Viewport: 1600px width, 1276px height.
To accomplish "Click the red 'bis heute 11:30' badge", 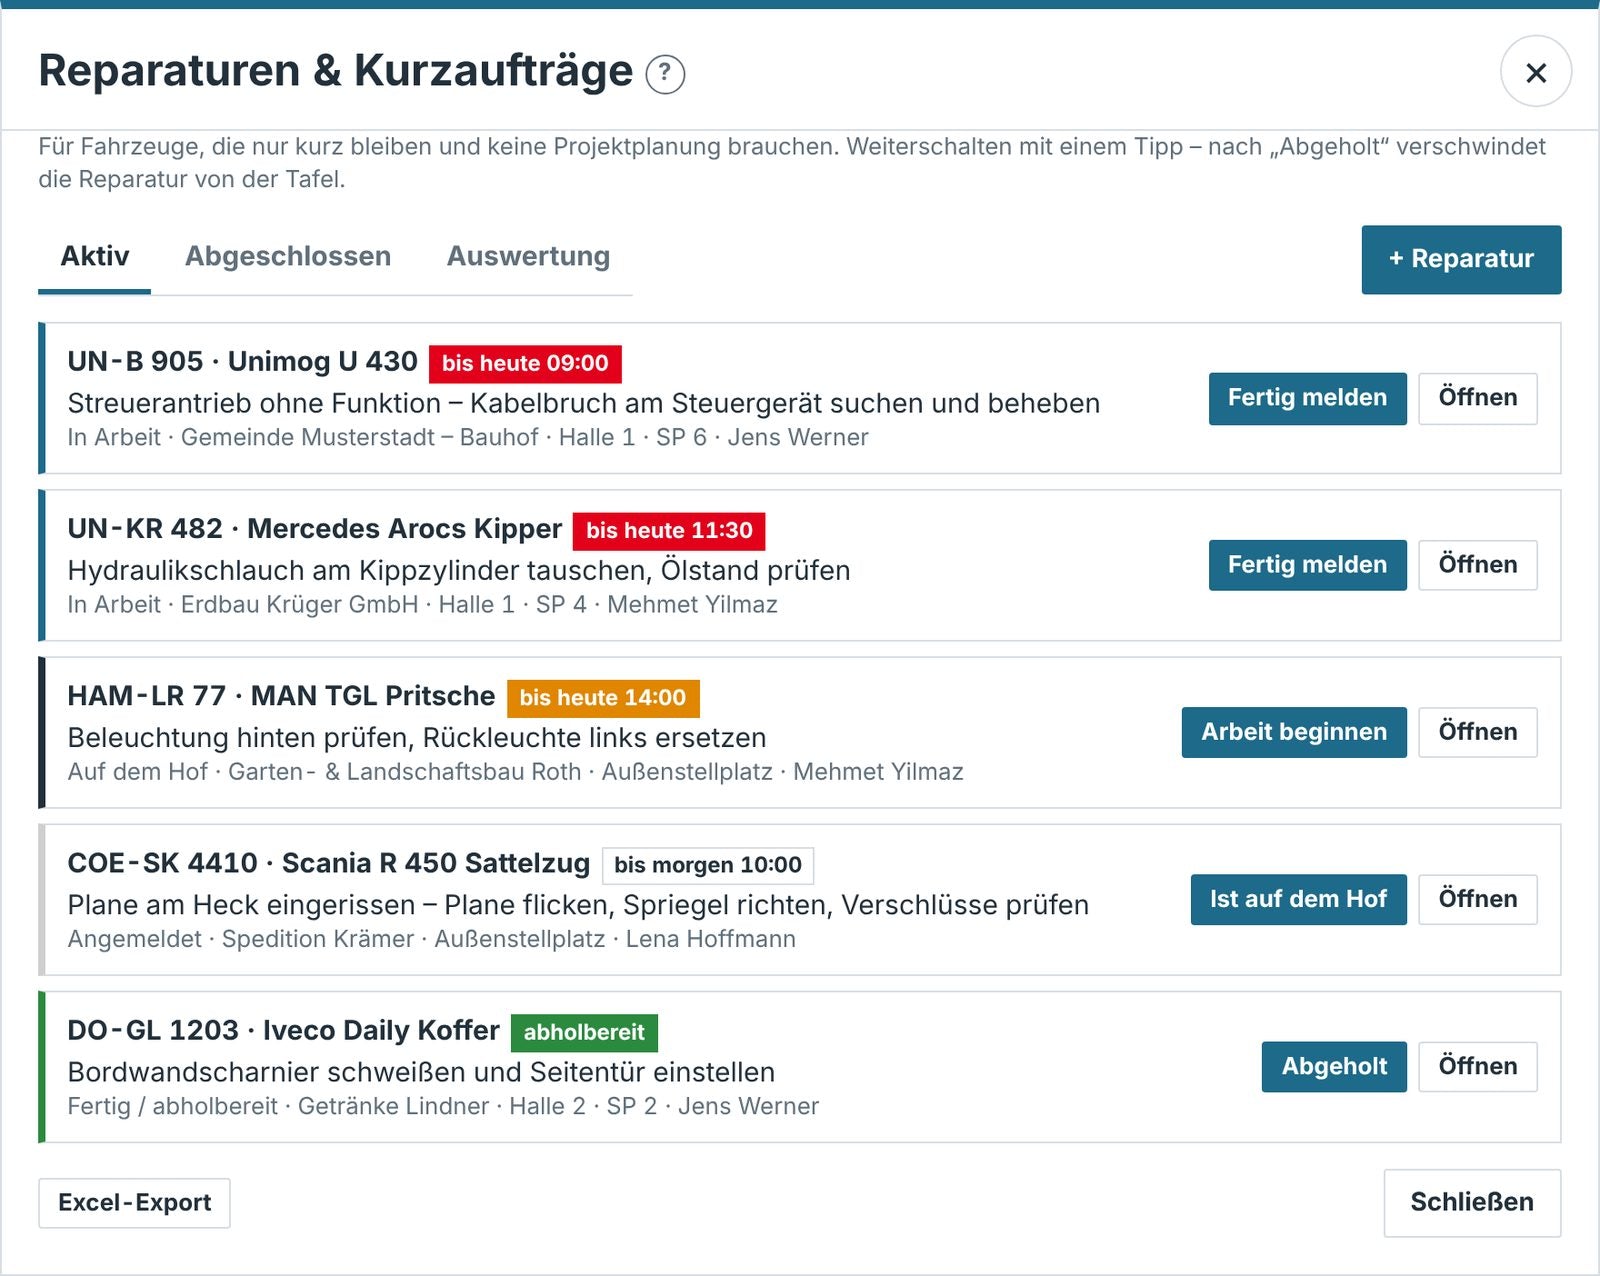I will point(669,530).
